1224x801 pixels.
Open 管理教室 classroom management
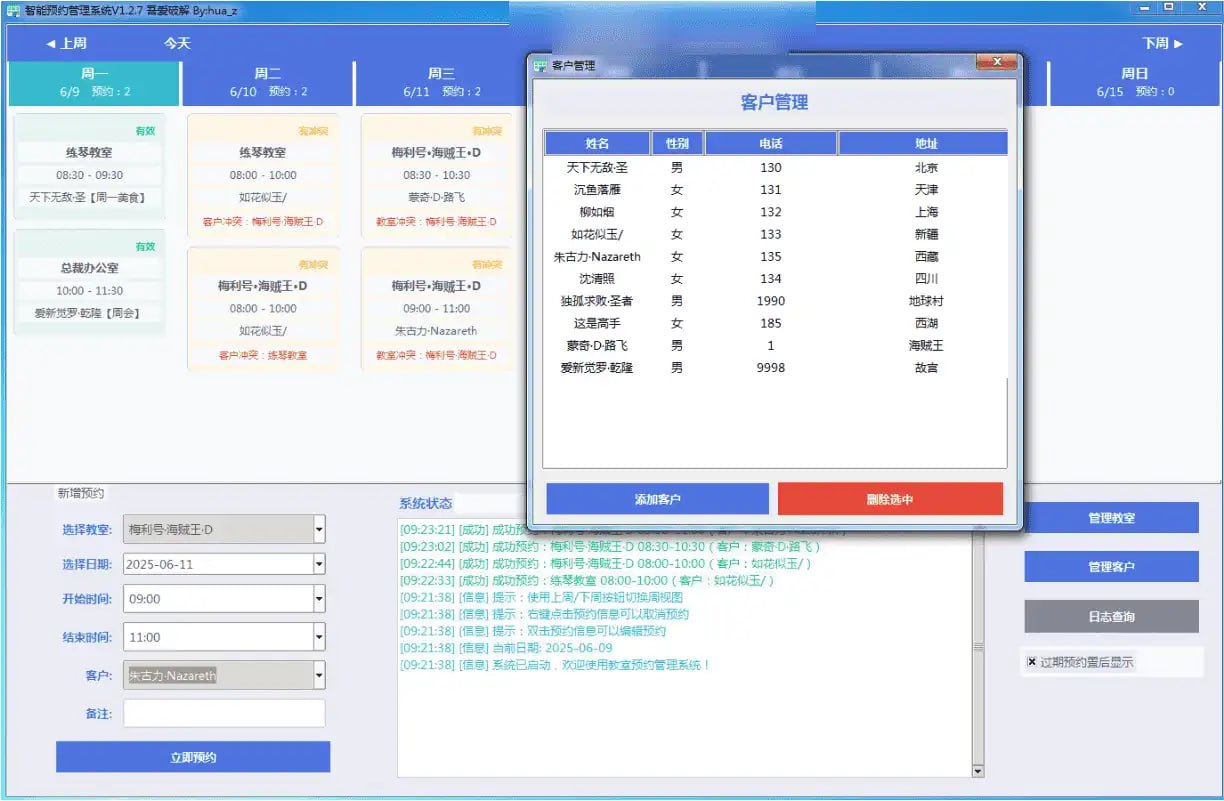(1110, 517)
